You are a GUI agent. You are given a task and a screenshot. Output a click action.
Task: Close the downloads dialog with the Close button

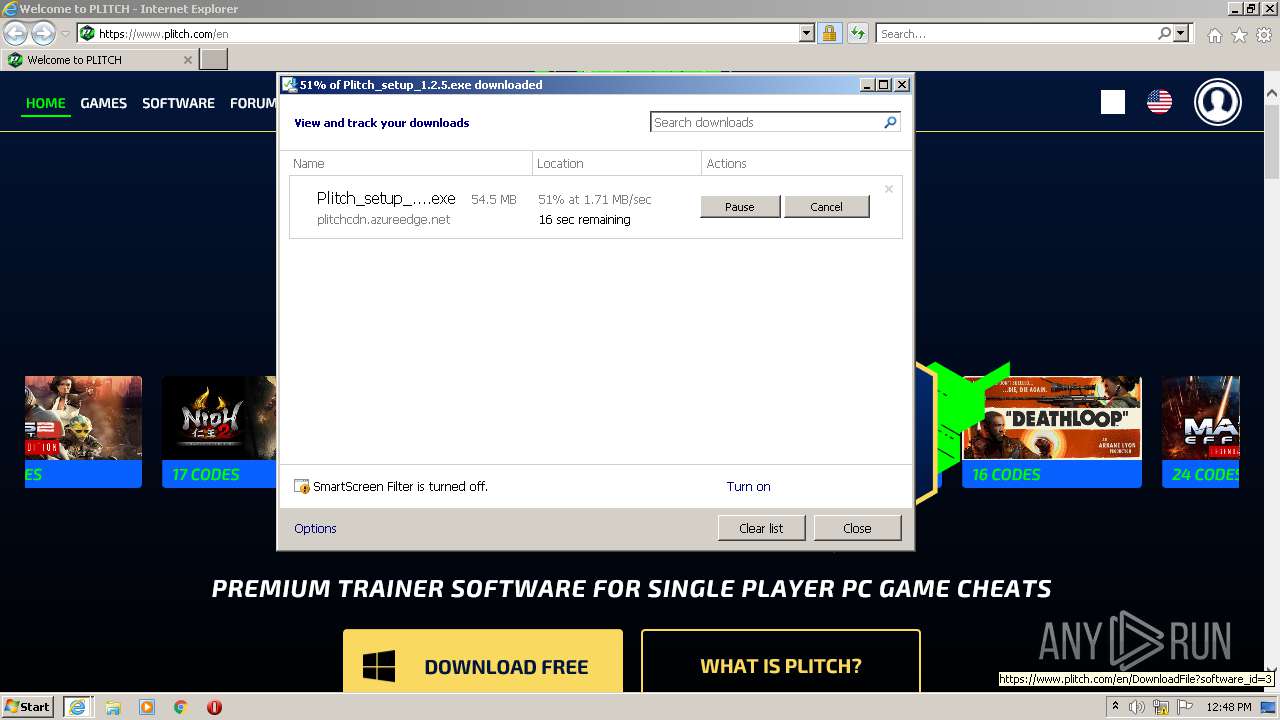click(x=857, y=528)
